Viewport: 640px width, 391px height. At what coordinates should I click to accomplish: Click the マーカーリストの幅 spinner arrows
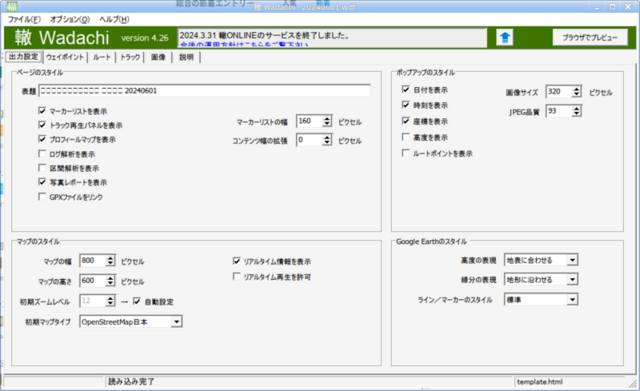(x=327, y=121)
